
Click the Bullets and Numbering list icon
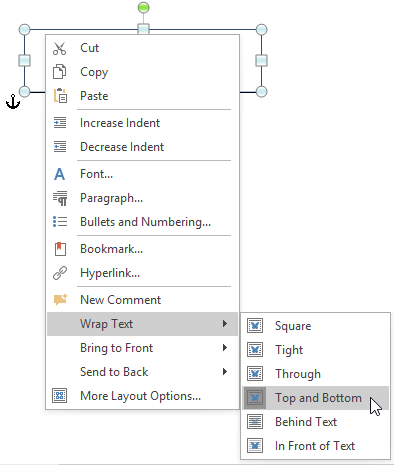[60, 222]
